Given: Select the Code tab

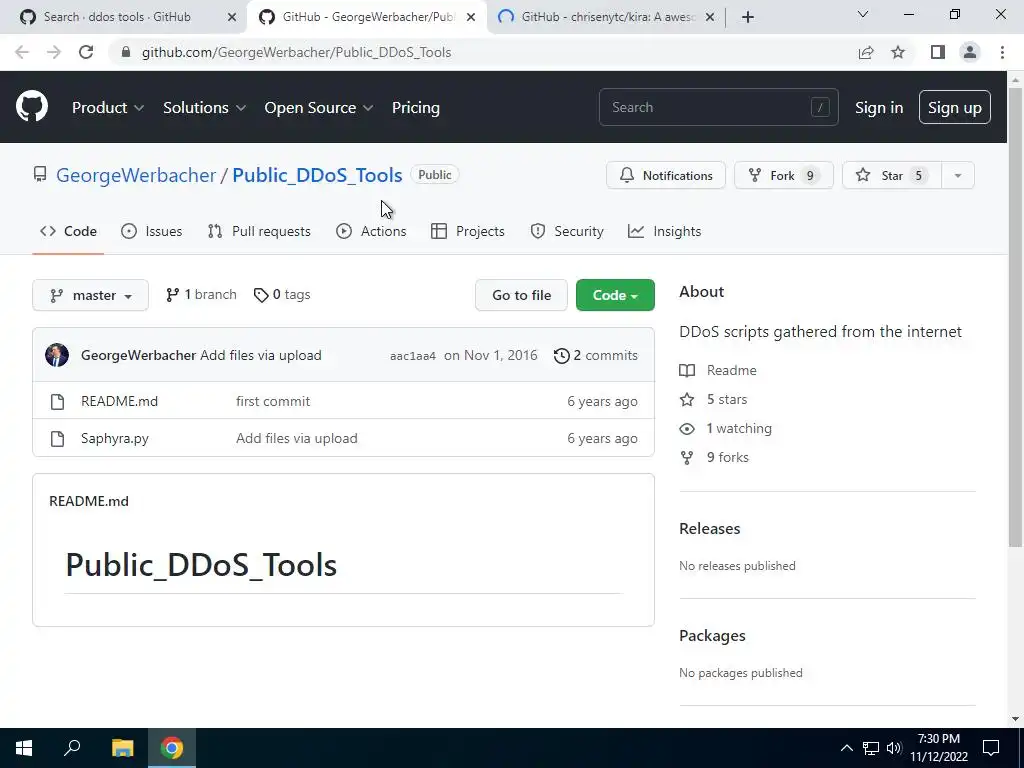Looking at the screenshot, I should (68, 231).
